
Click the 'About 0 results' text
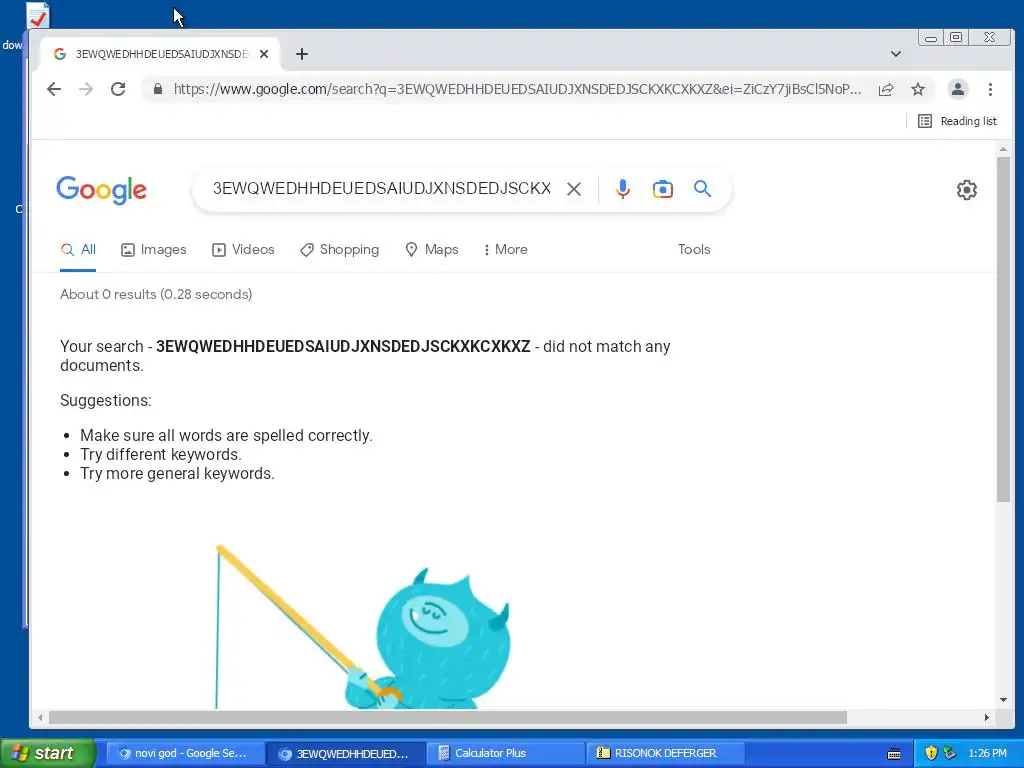(156, 295)
